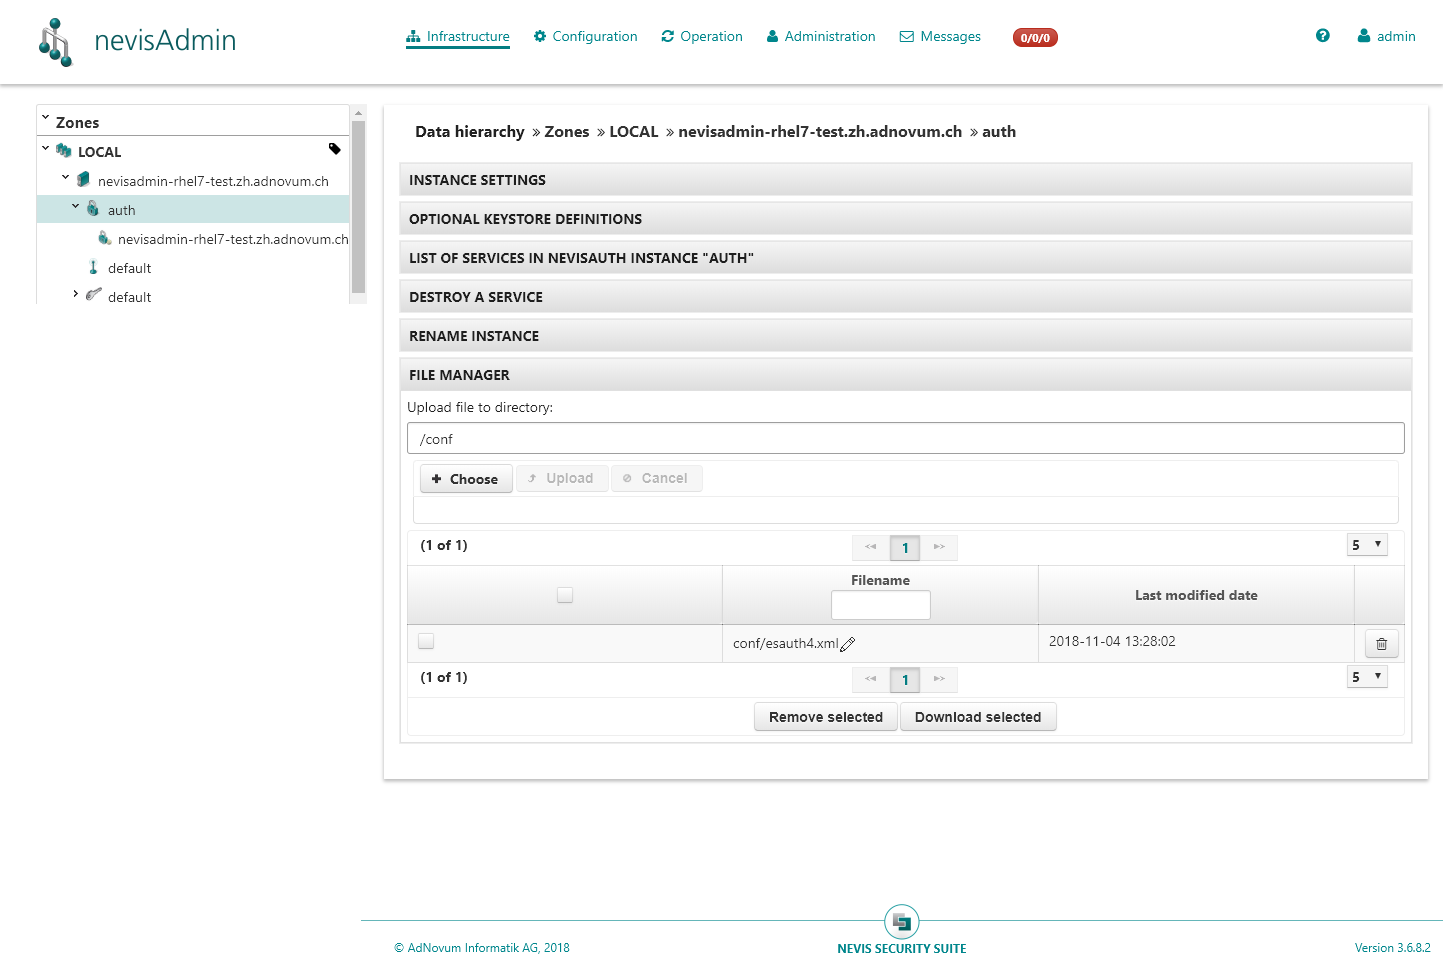
Task: Click the auth instance icon in tree
Action: tap(93, 209)
